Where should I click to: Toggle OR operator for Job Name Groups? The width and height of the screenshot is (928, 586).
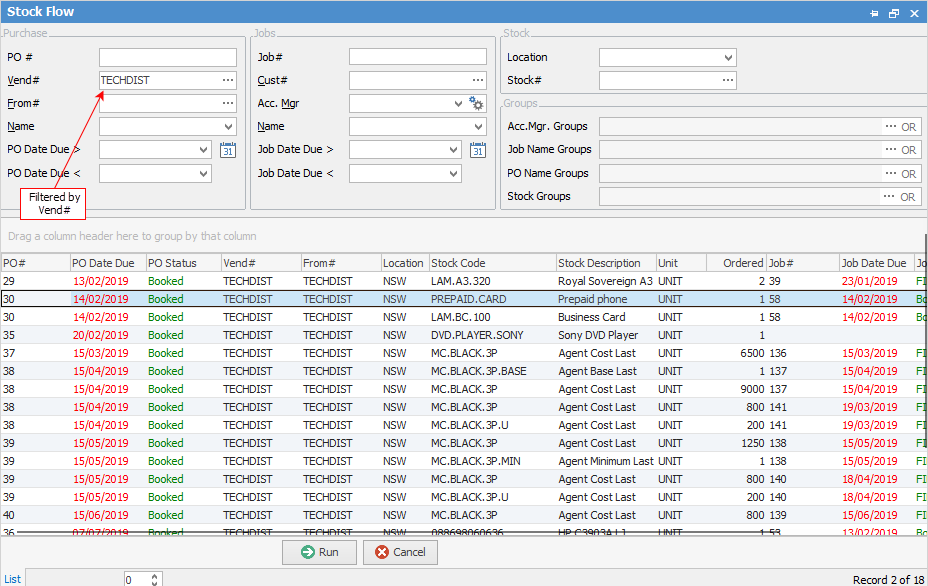coord(908,150)
